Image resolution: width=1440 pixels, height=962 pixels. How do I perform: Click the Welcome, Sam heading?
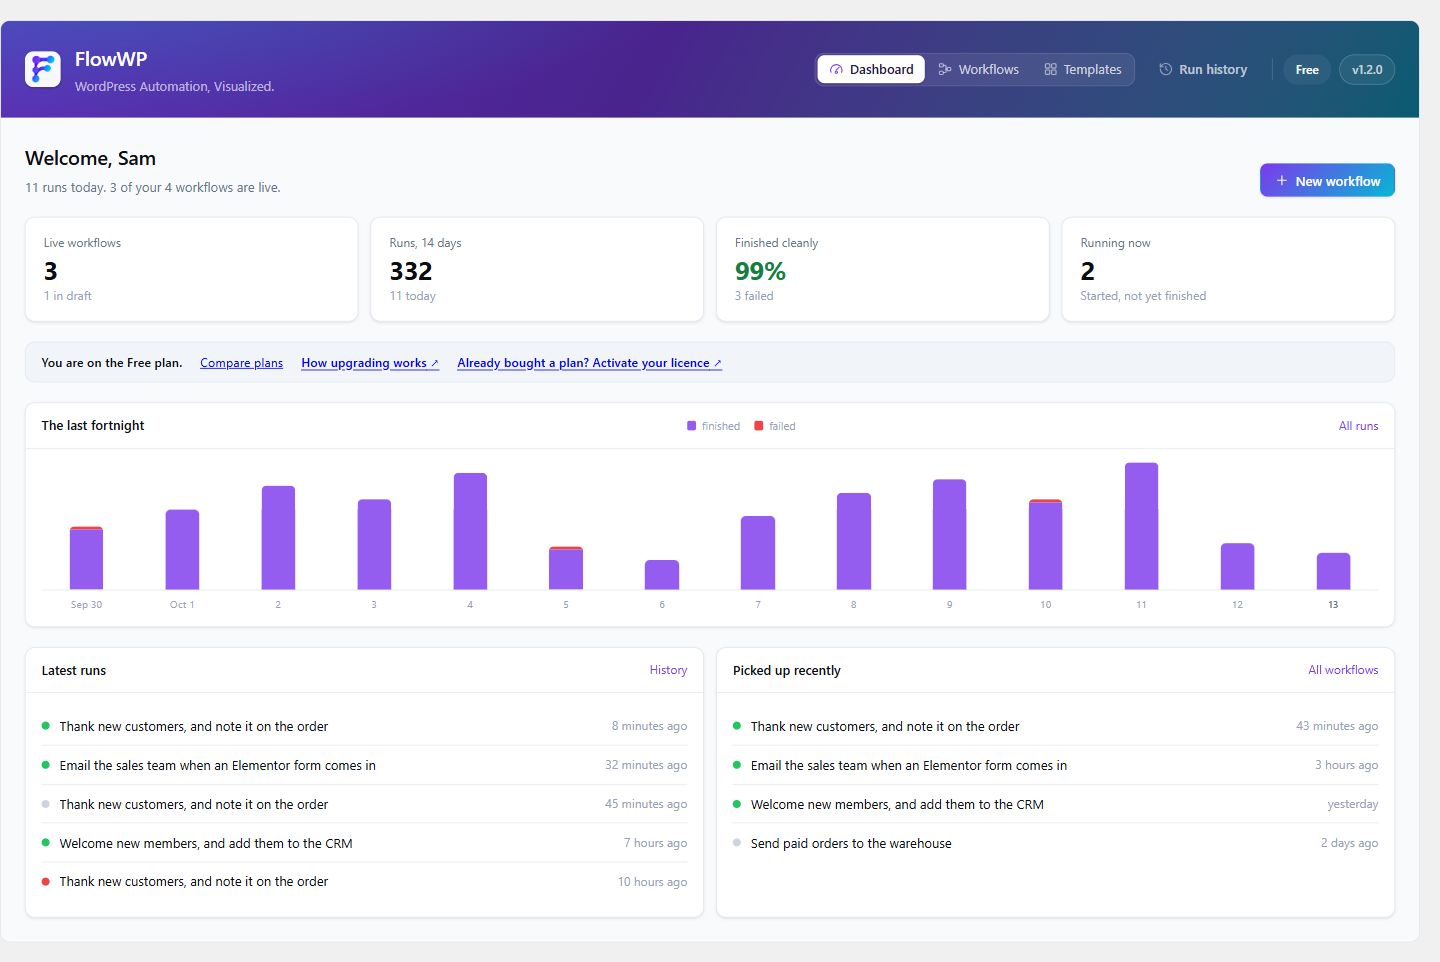click(x=90, y=158)
